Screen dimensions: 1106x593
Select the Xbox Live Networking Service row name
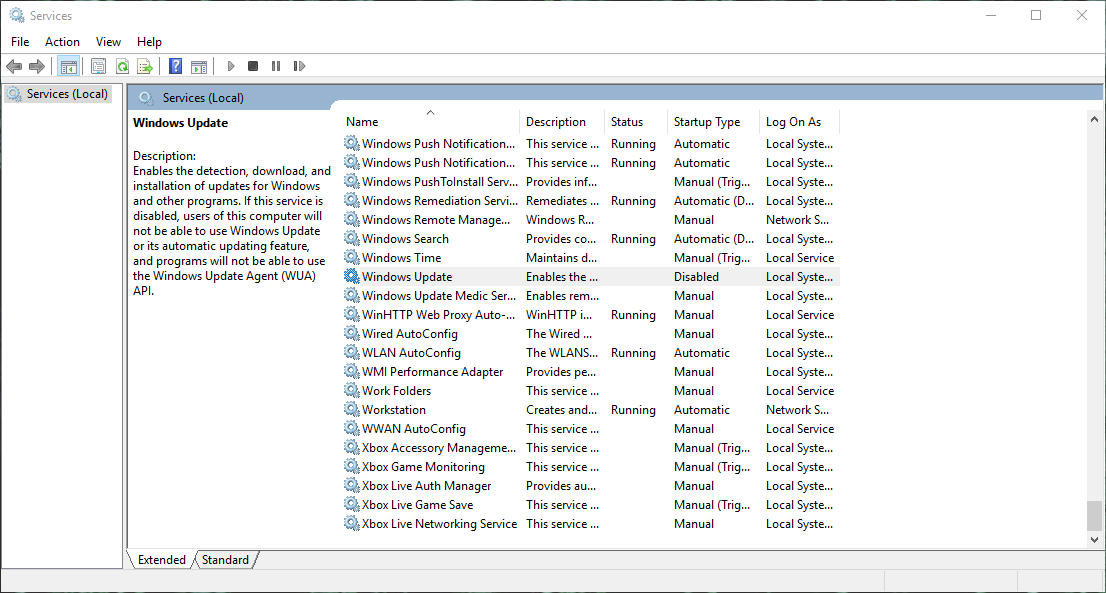point(439,524)
